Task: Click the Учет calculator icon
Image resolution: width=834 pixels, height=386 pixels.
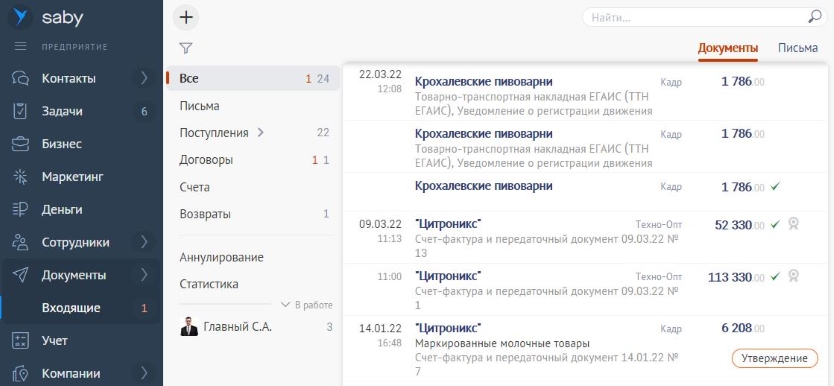Action: (x=20, y=341)
